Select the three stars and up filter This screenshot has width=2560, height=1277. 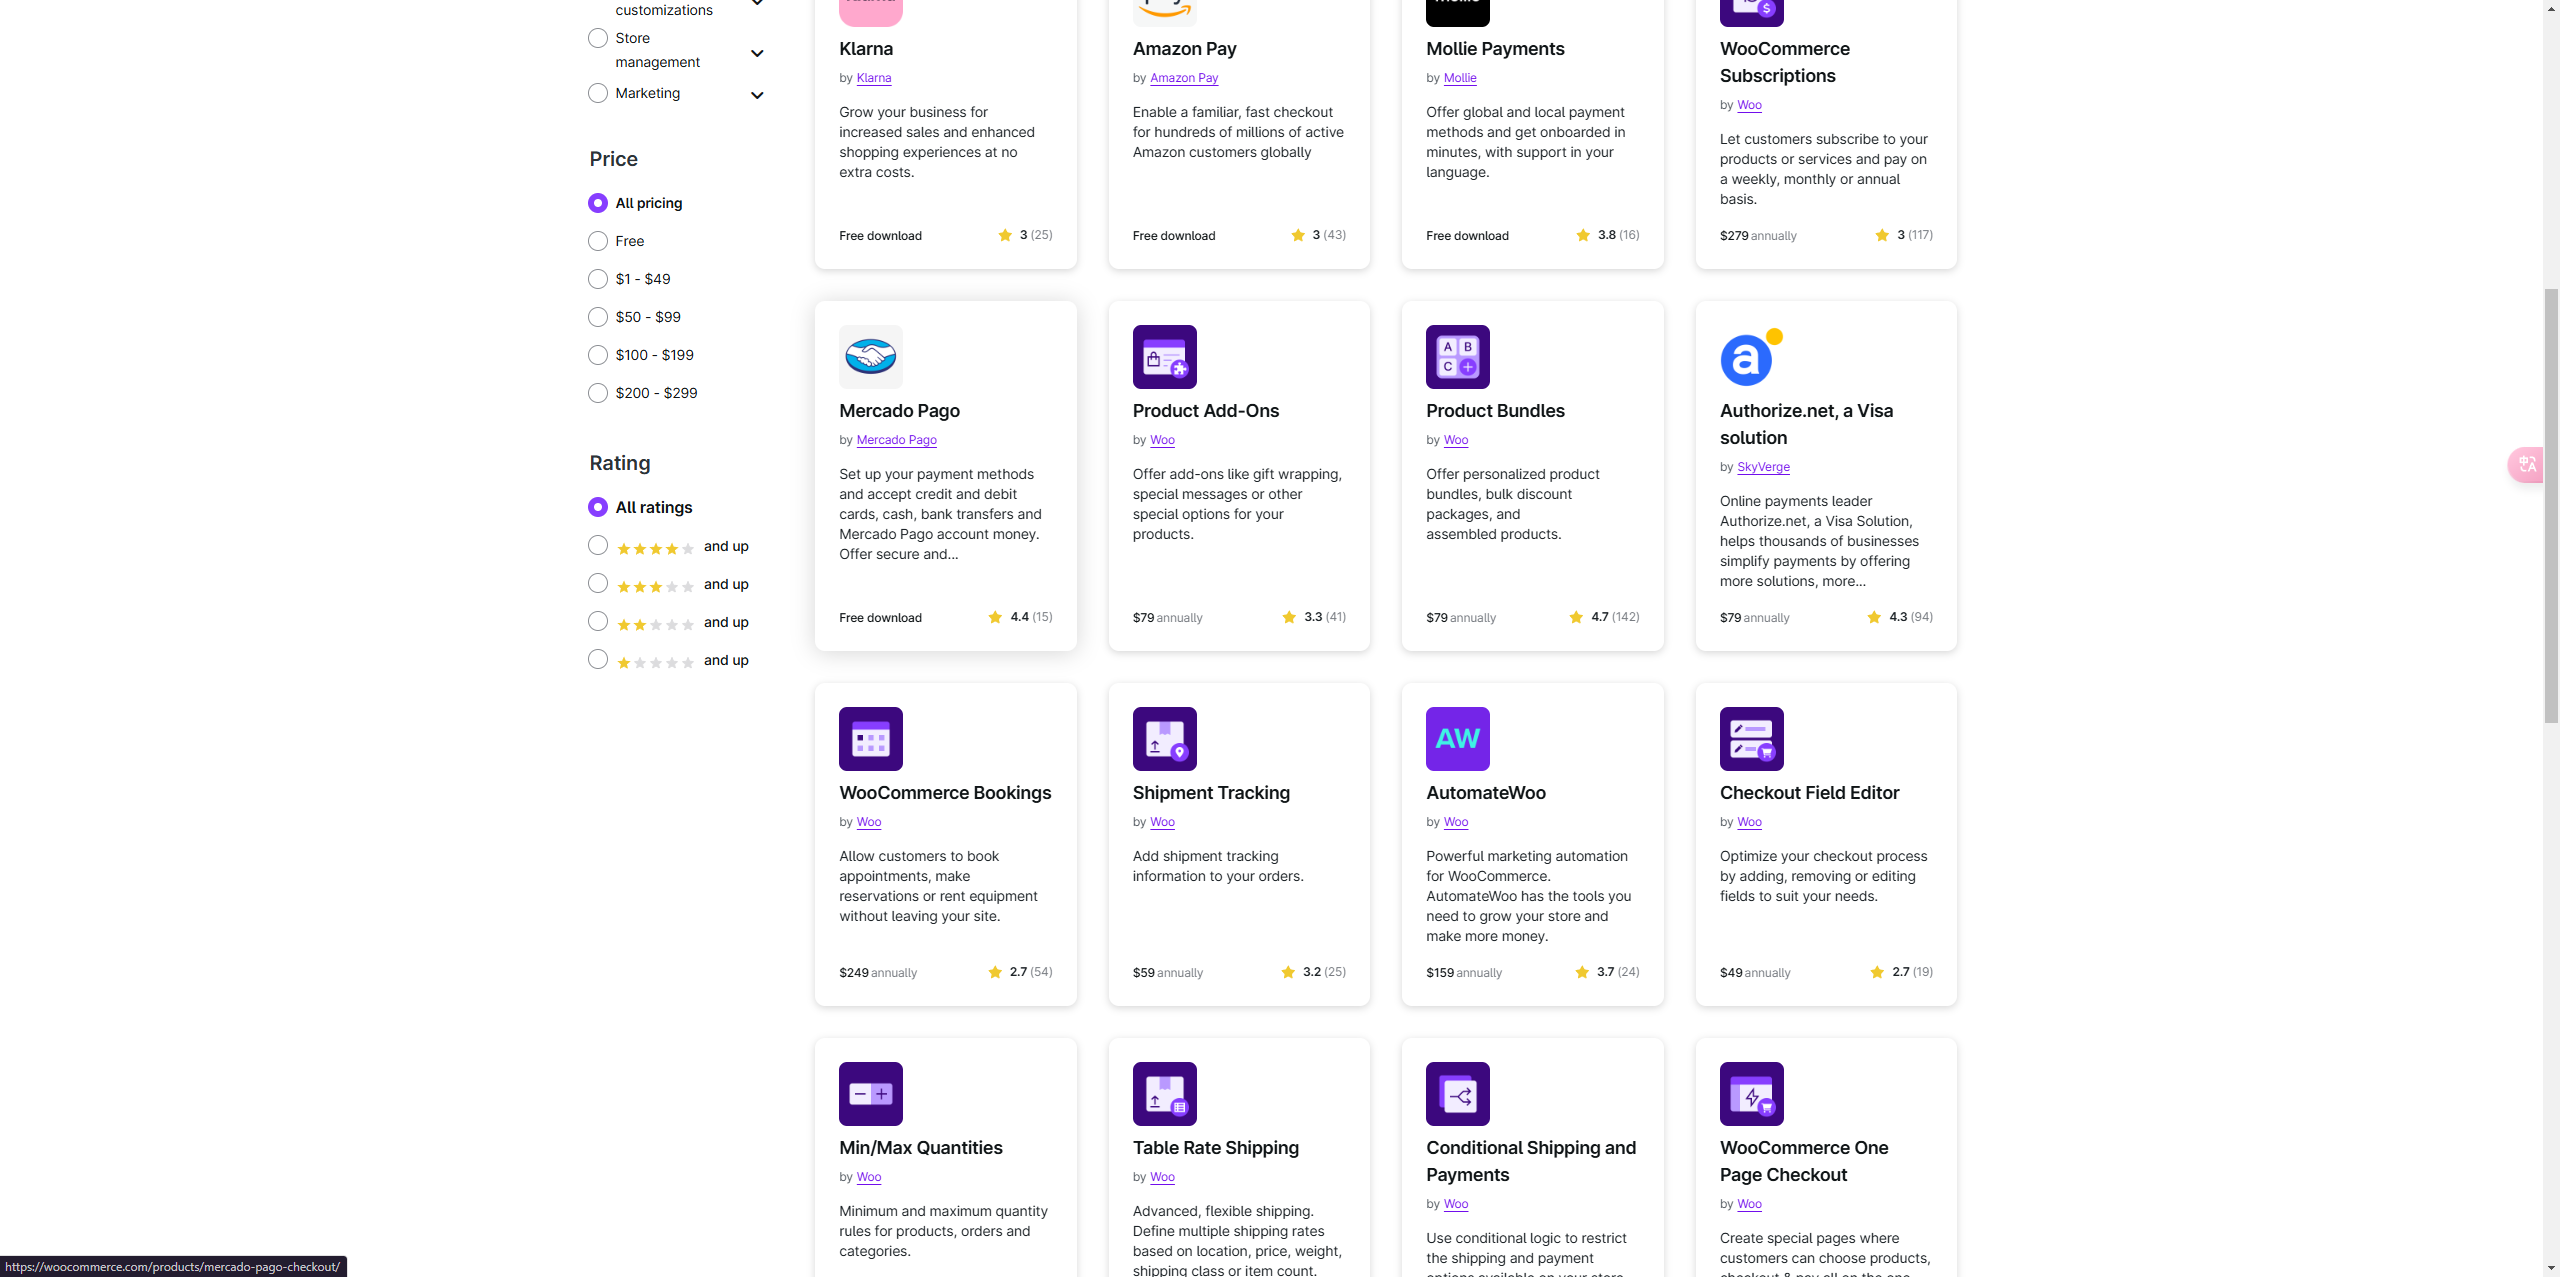(x=598, y=583)
